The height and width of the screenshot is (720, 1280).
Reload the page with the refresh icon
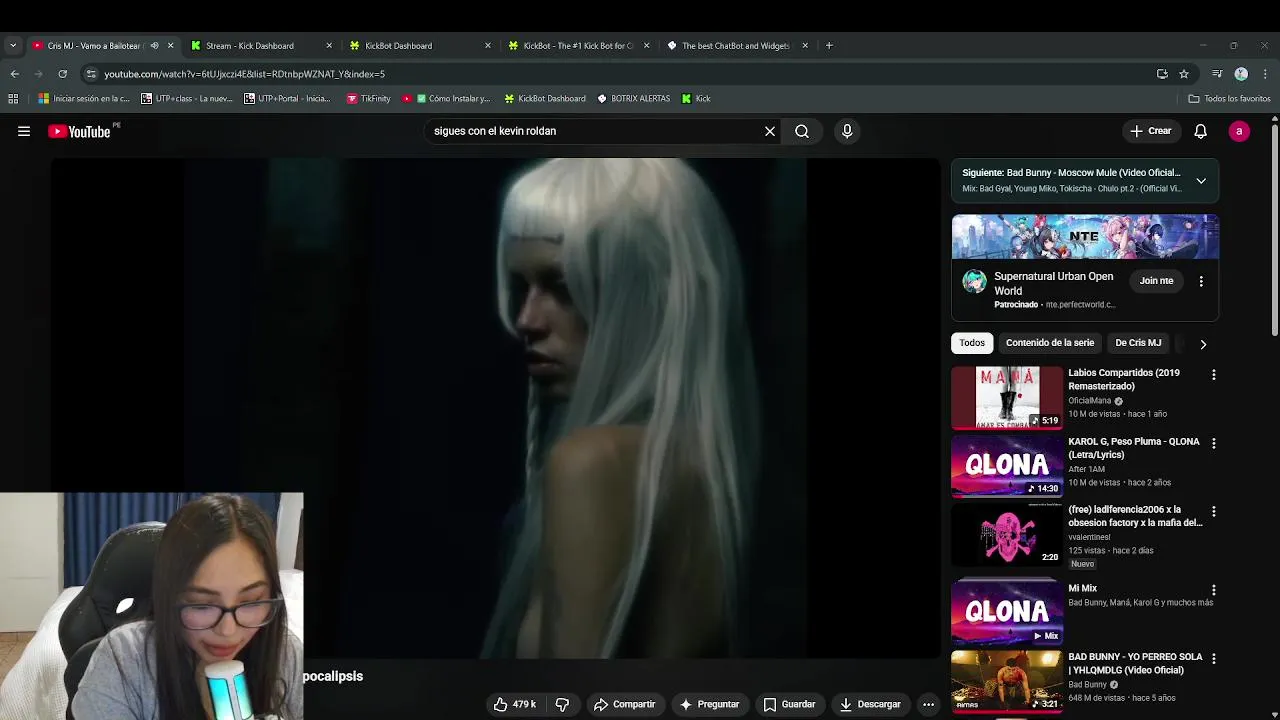point(62,74)
